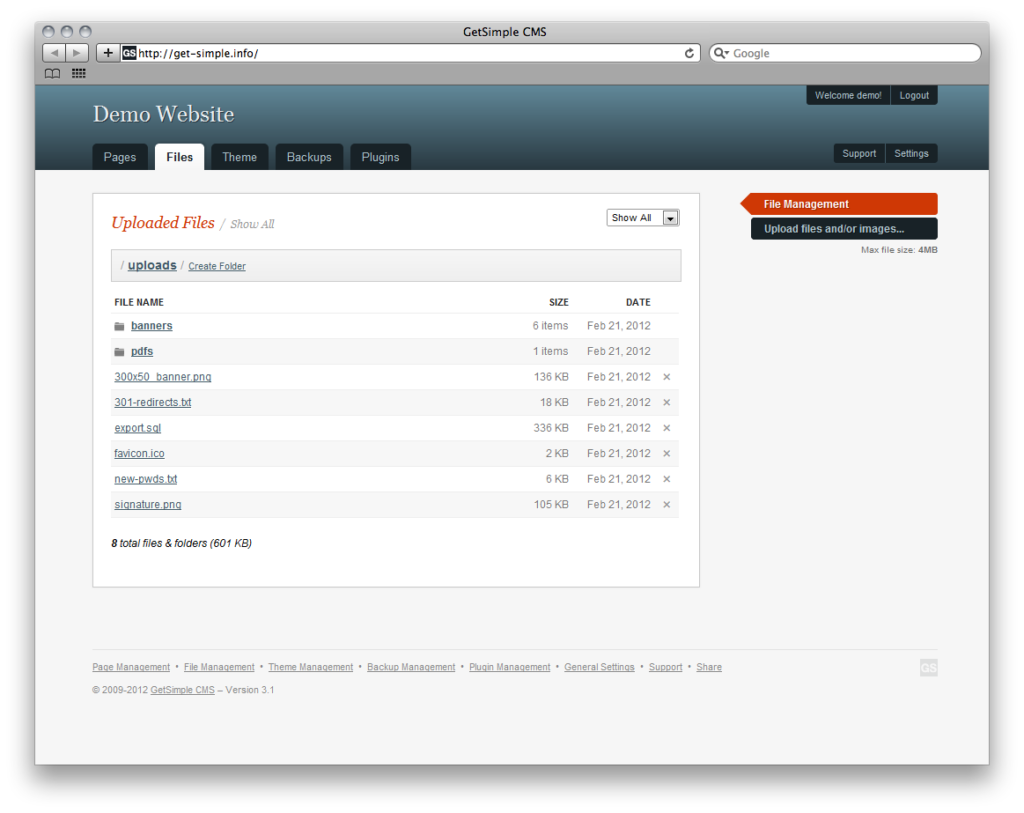1024x813 pixels.
Task: Open the Google search options dropdown
Action: coord(722,52)
